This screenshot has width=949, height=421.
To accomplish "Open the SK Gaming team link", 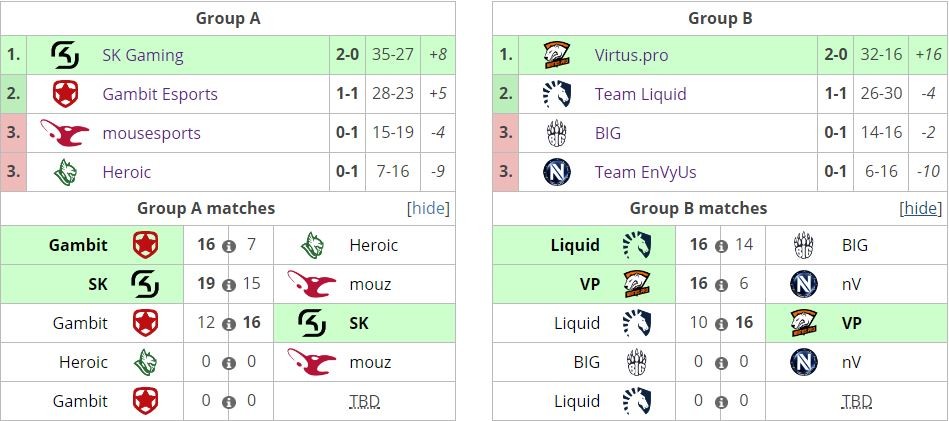I will click(143, 55).
